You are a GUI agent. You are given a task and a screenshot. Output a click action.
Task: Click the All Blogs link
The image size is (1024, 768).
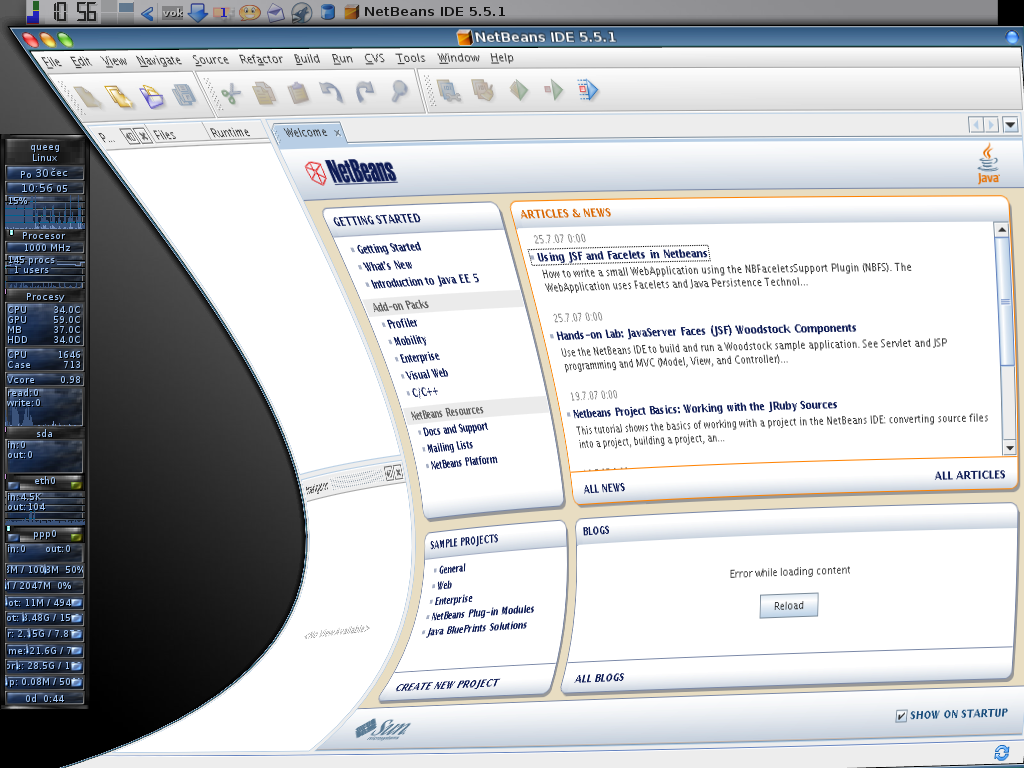click(599, 678)
